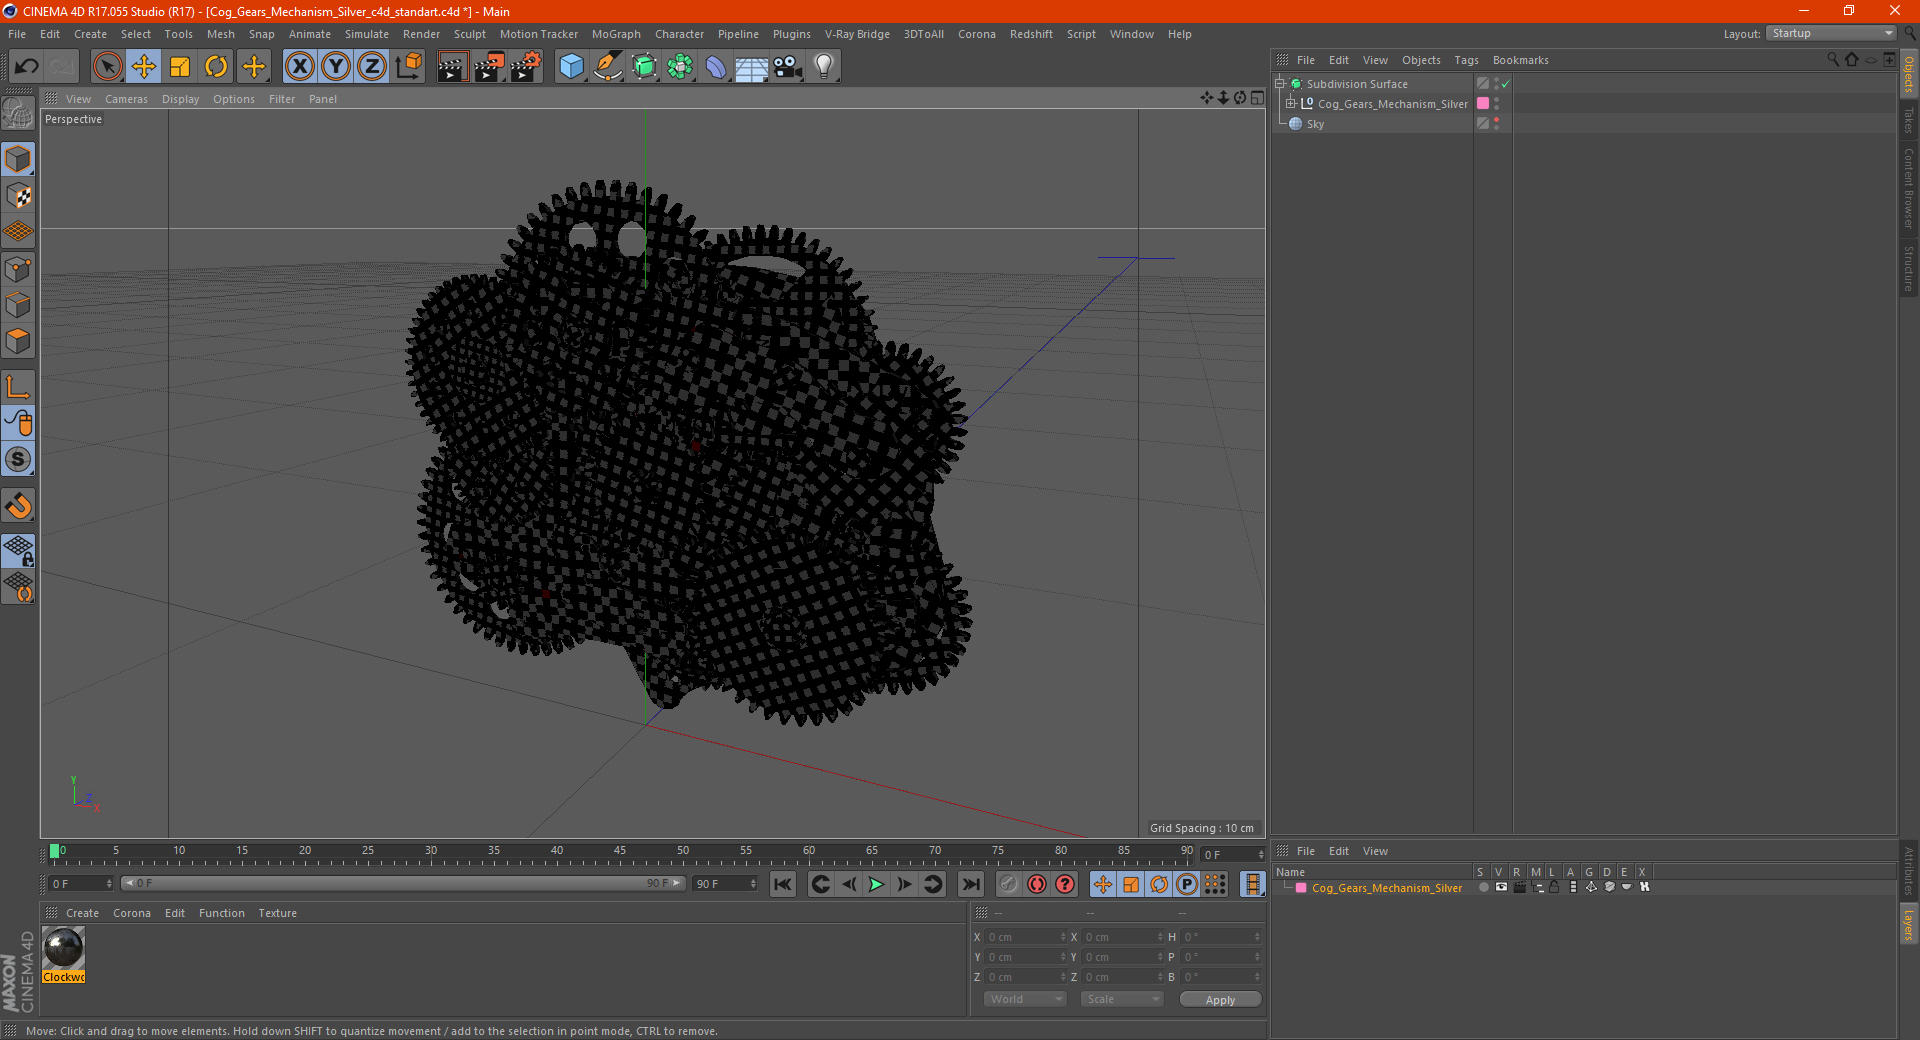Add a Floor environment object
The width and height of the screenshot is (1920, 1040).
[x=751, y=67]
